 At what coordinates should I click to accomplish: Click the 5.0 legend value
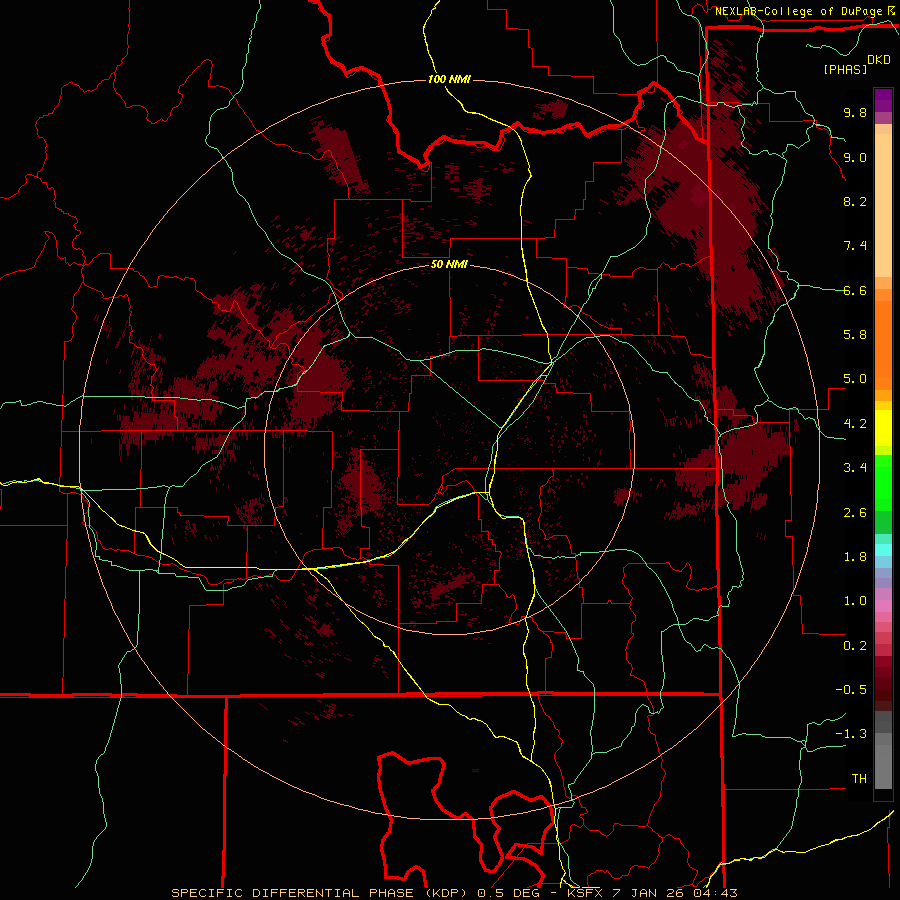(x=855, y=379)
